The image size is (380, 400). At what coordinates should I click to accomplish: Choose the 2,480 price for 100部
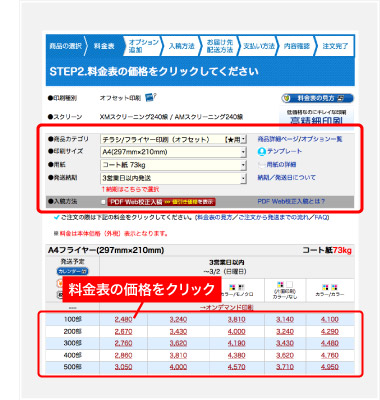(123, 319)
